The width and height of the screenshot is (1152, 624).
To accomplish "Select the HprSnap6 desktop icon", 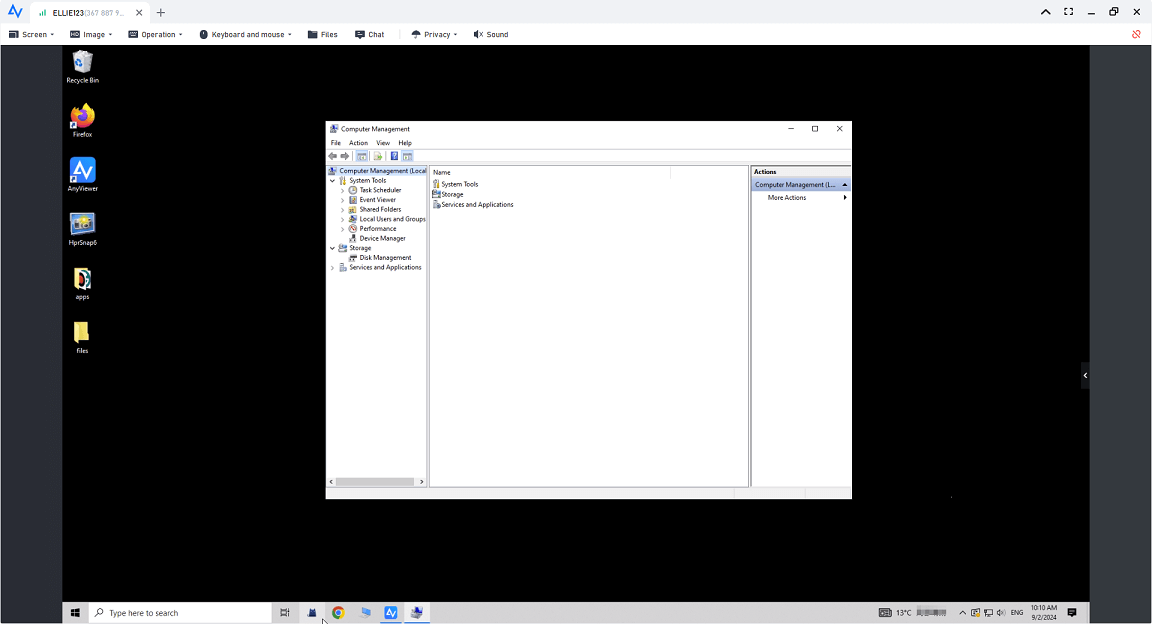I will 82,228.
